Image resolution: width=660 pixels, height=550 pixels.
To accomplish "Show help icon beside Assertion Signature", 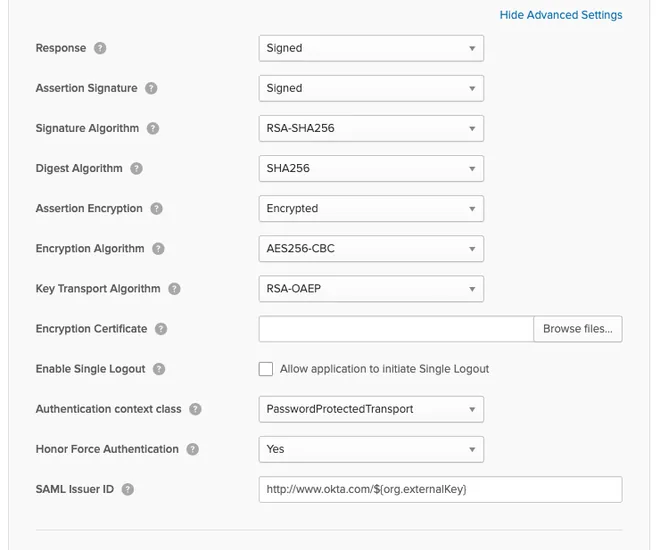I will (151, 88).
